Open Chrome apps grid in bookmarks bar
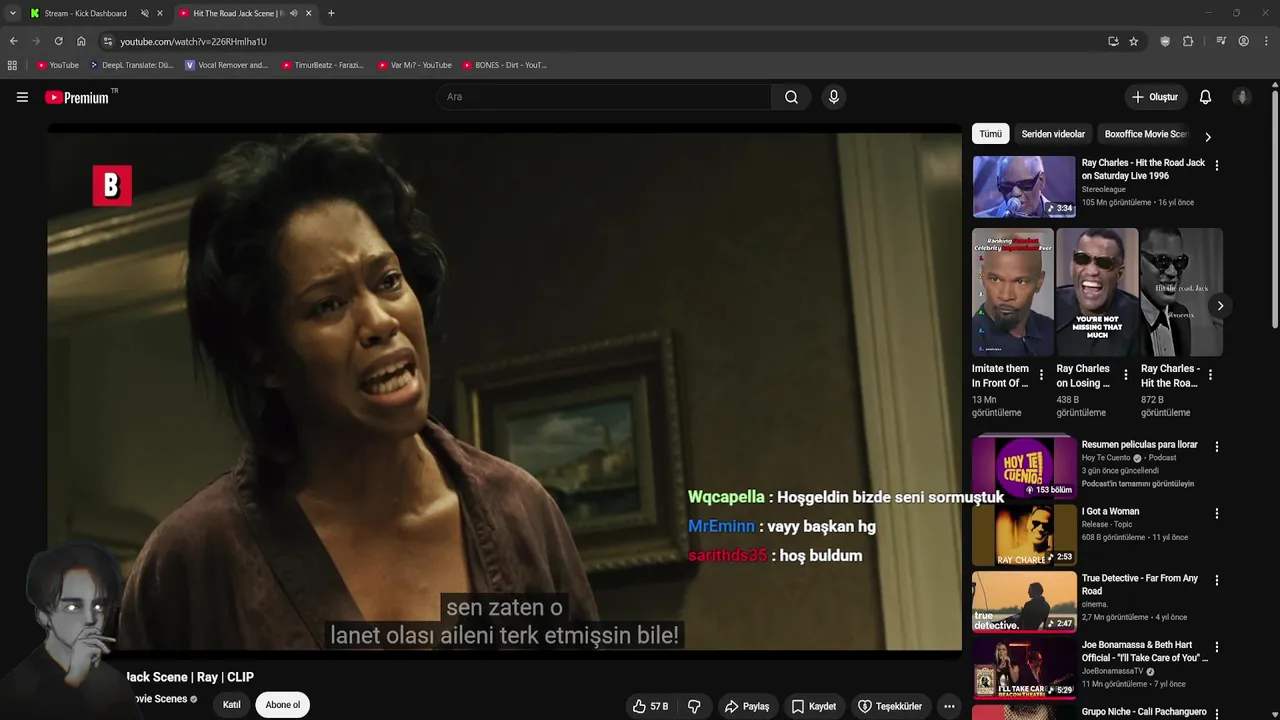 click(12, 65)
